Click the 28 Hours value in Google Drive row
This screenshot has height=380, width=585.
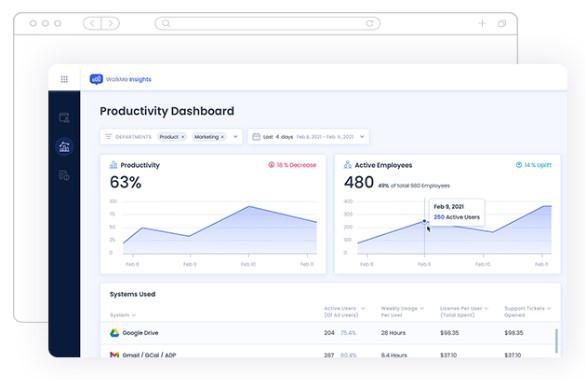[x=393, y=333]
